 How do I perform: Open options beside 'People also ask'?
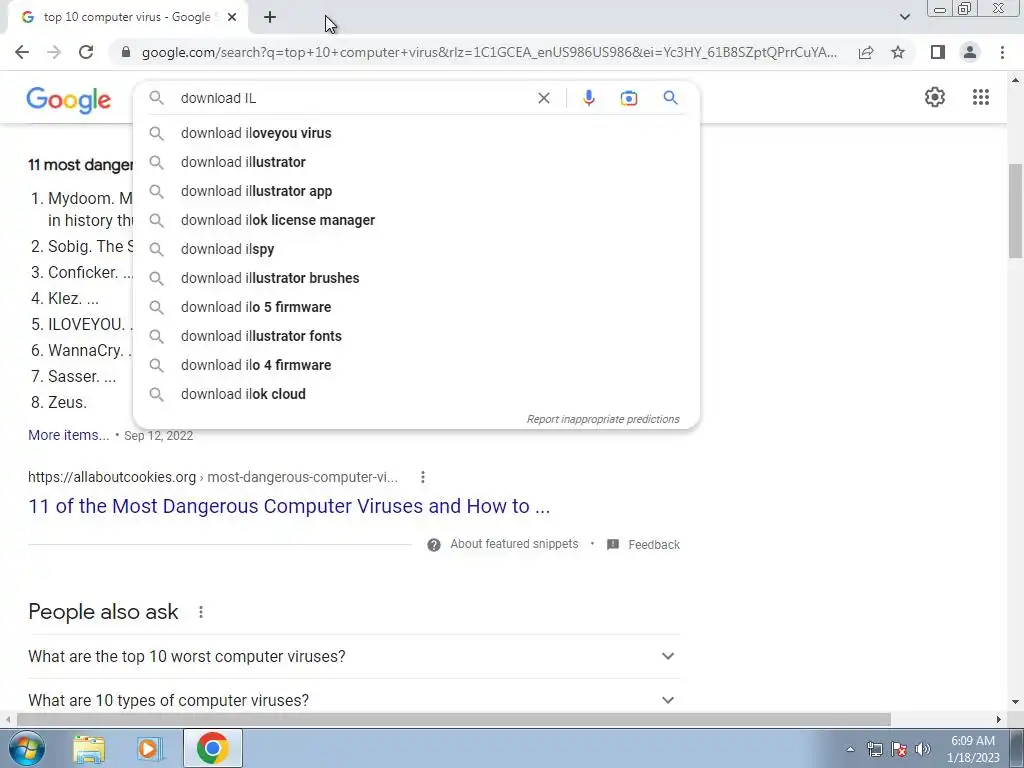click(201, 612)
